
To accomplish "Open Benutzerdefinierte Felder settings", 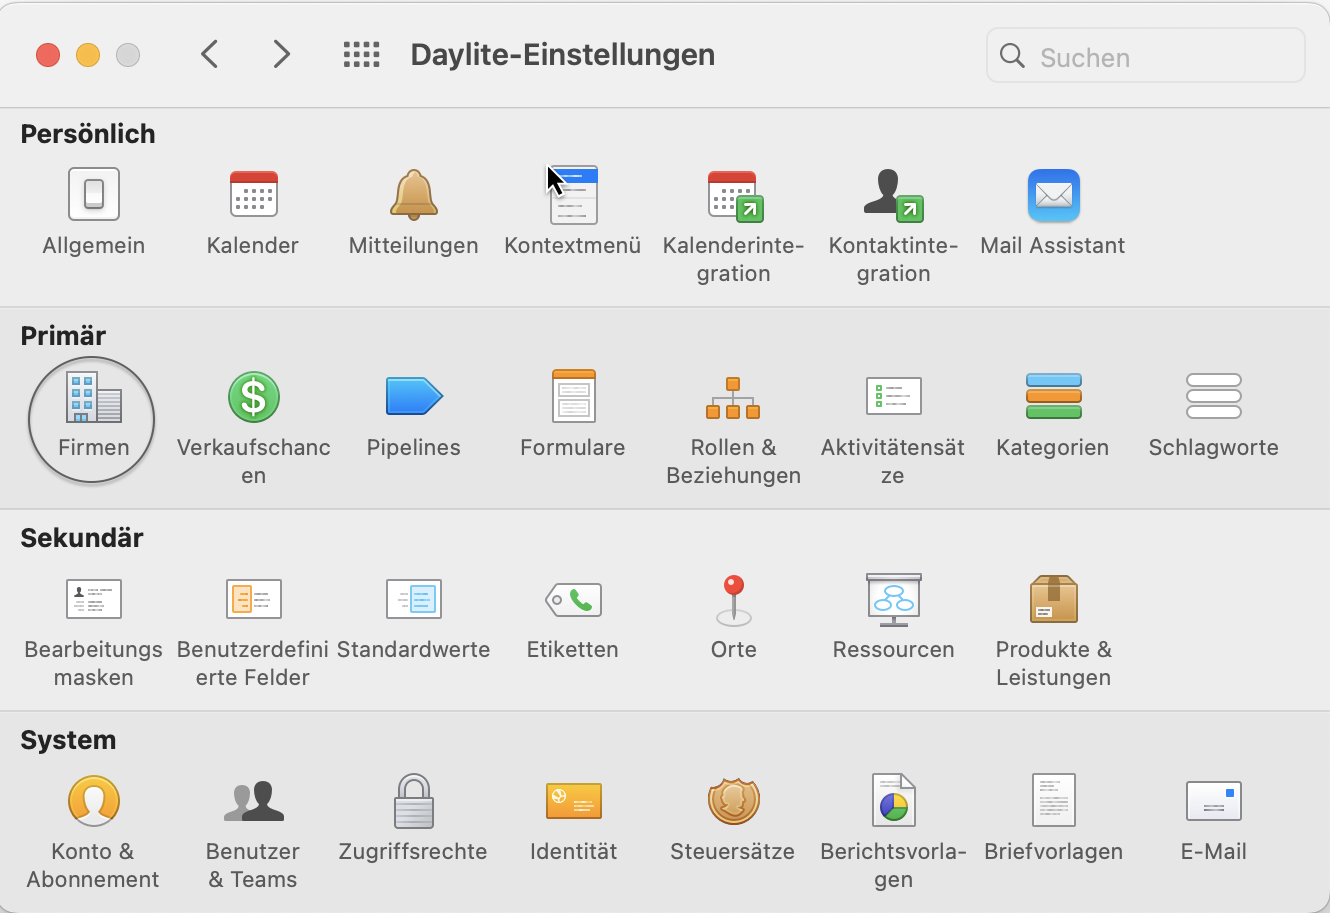I will point(253,600).
